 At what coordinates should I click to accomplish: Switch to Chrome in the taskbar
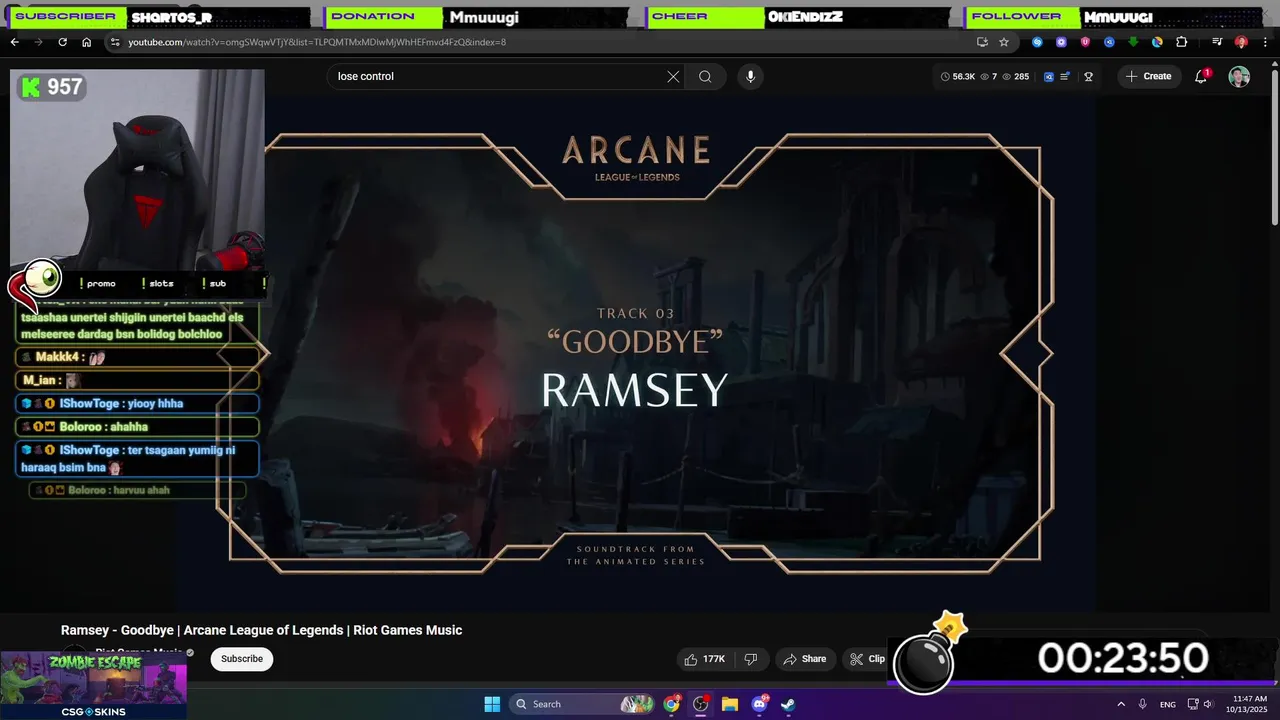(x=672, y=704)
